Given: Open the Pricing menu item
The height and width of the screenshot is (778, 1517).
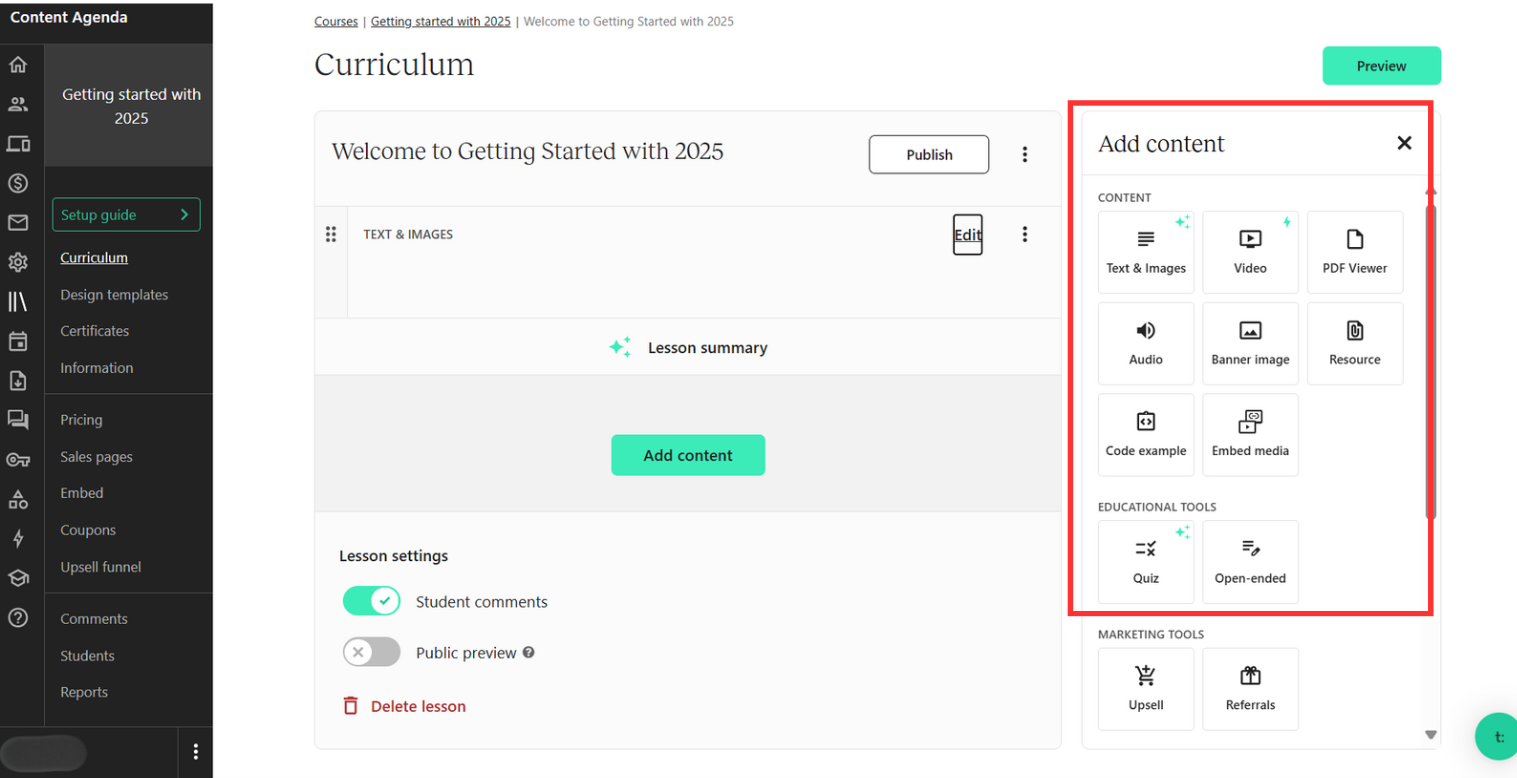Looking at the screenshot, I should coord(81,420).
